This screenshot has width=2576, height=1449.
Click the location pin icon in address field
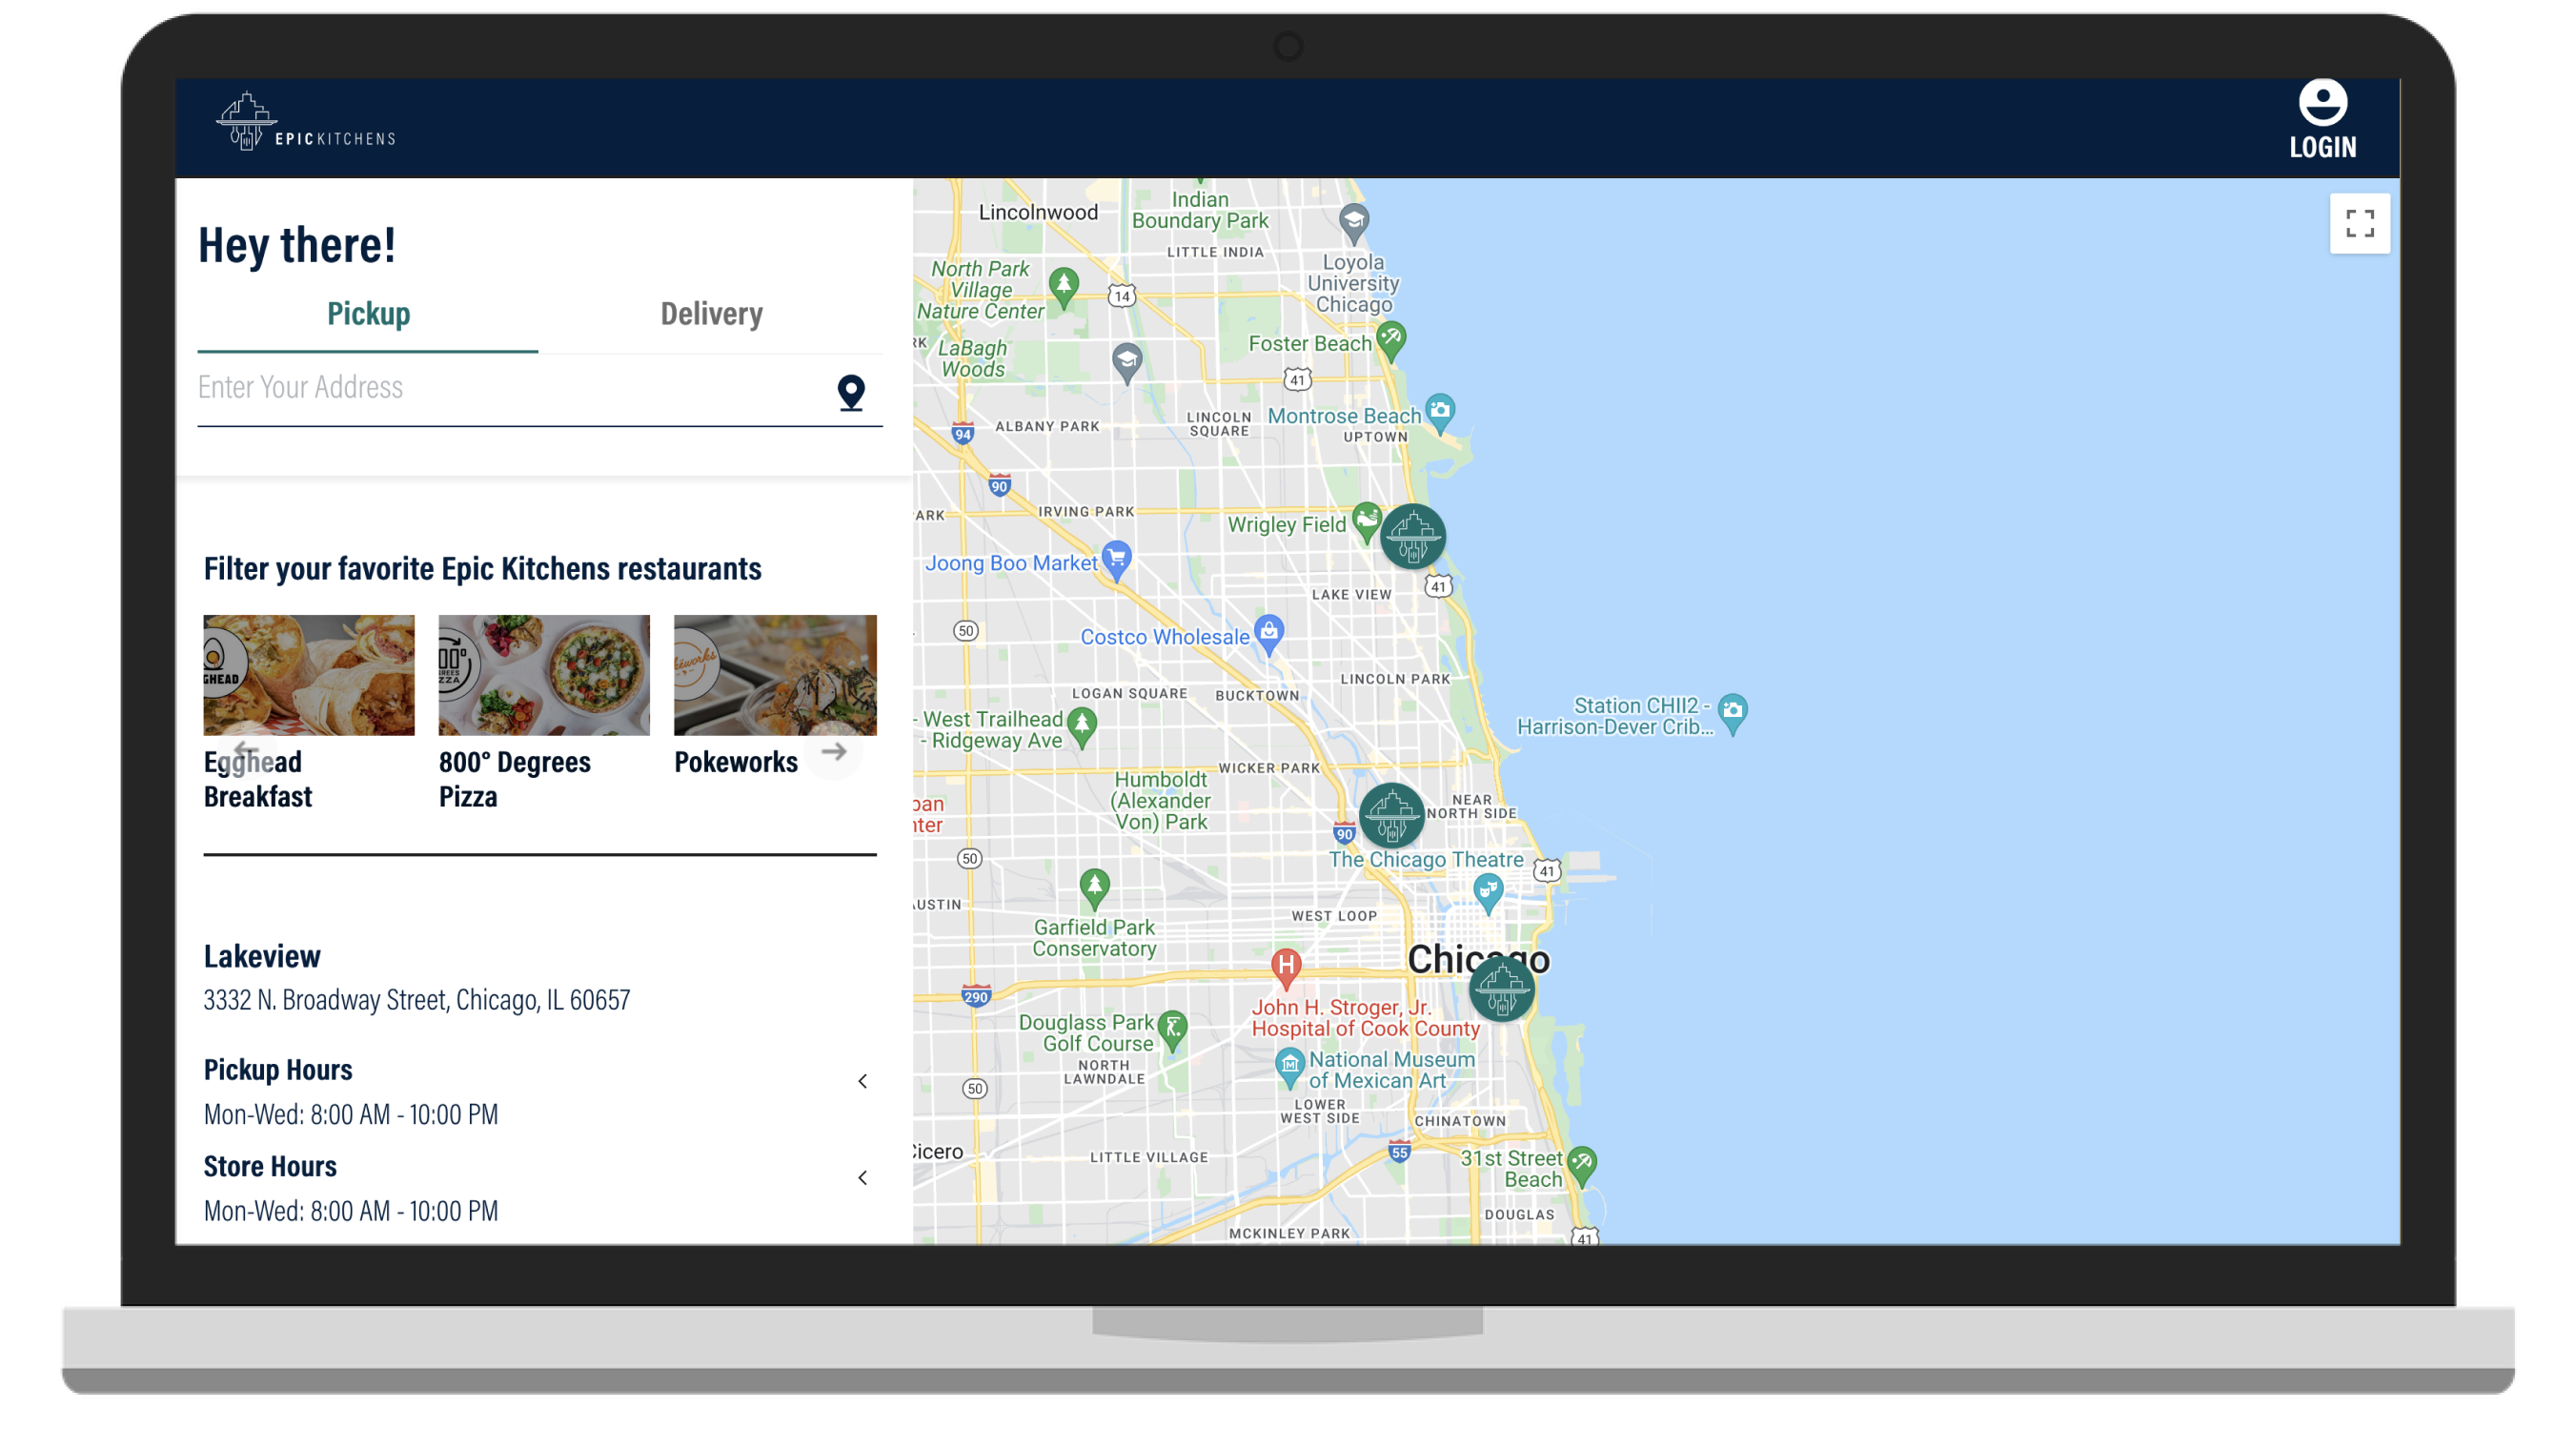pos(851,392)
